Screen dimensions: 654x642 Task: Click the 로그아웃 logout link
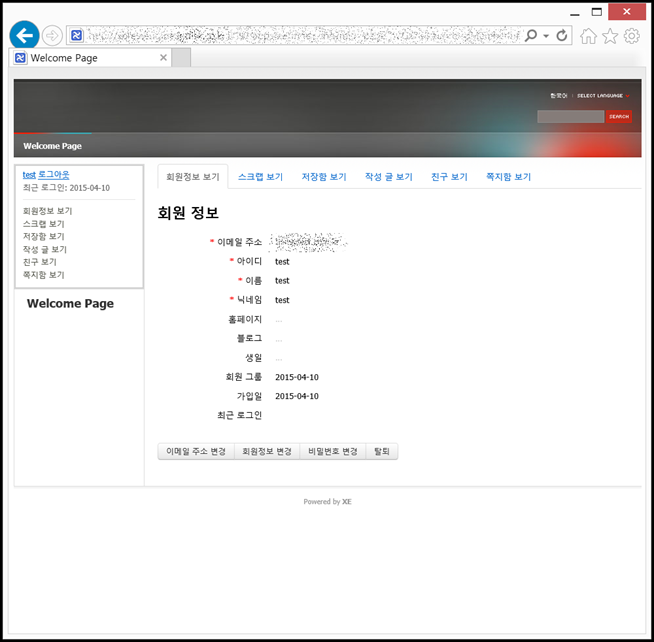coord(54,174)
